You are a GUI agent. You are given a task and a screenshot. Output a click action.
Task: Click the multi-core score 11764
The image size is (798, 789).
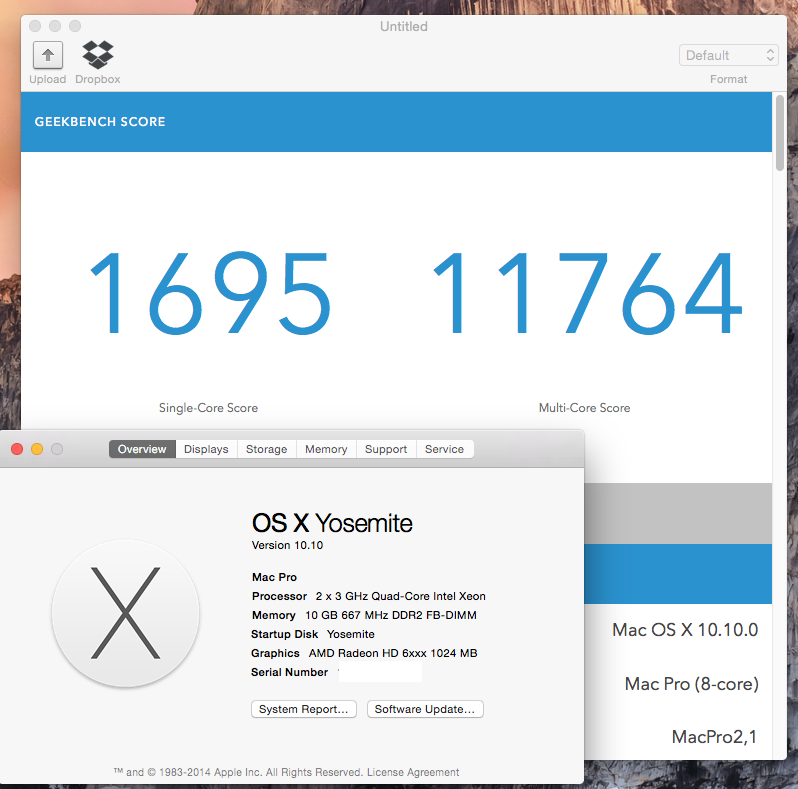tap(587, 293)
